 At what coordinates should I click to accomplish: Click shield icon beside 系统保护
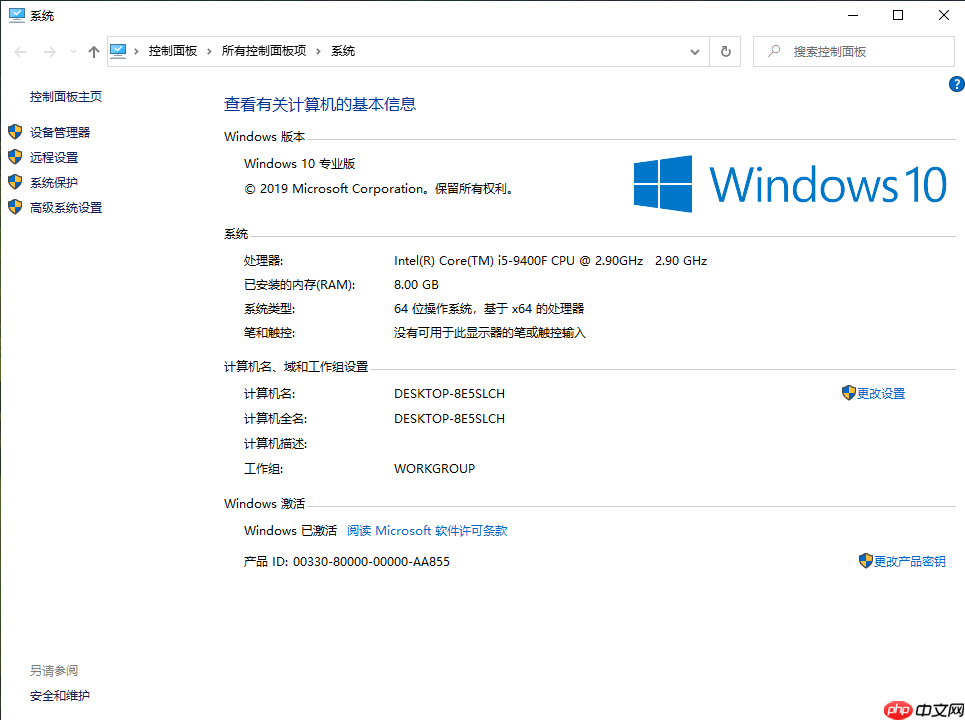point(15,182)
